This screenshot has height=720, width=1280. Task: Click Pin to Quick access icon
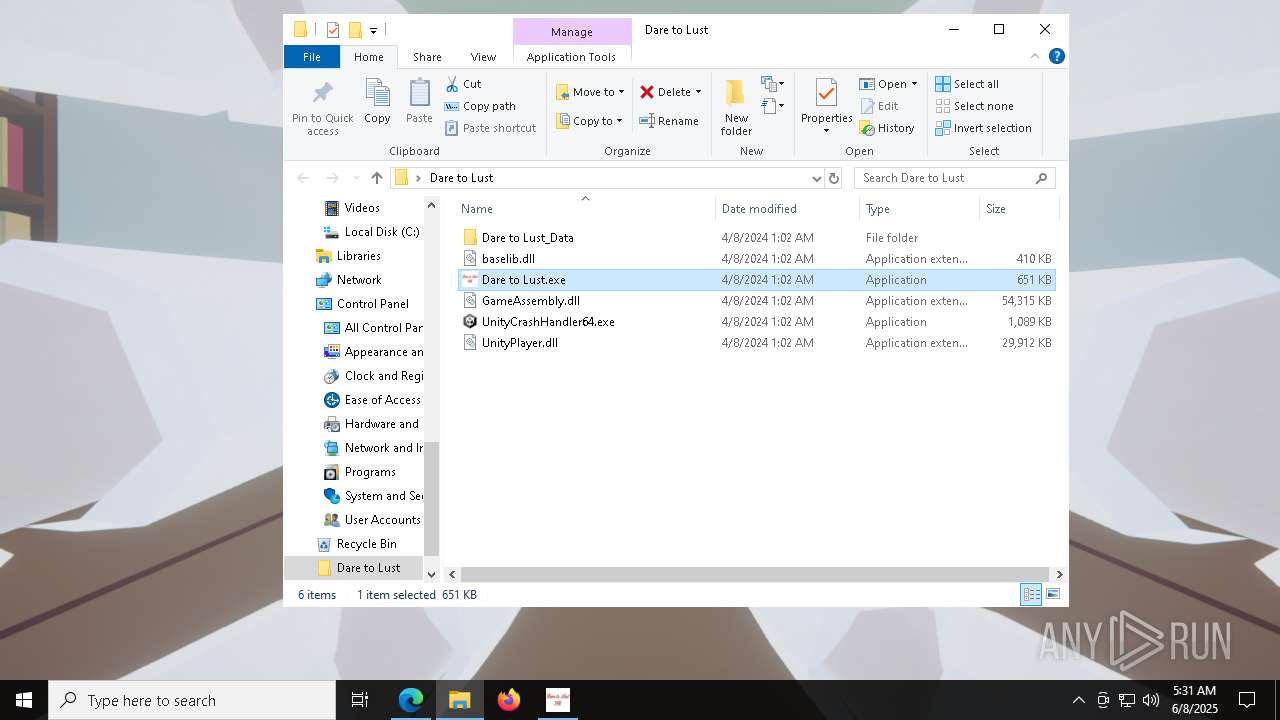(322, 94)
